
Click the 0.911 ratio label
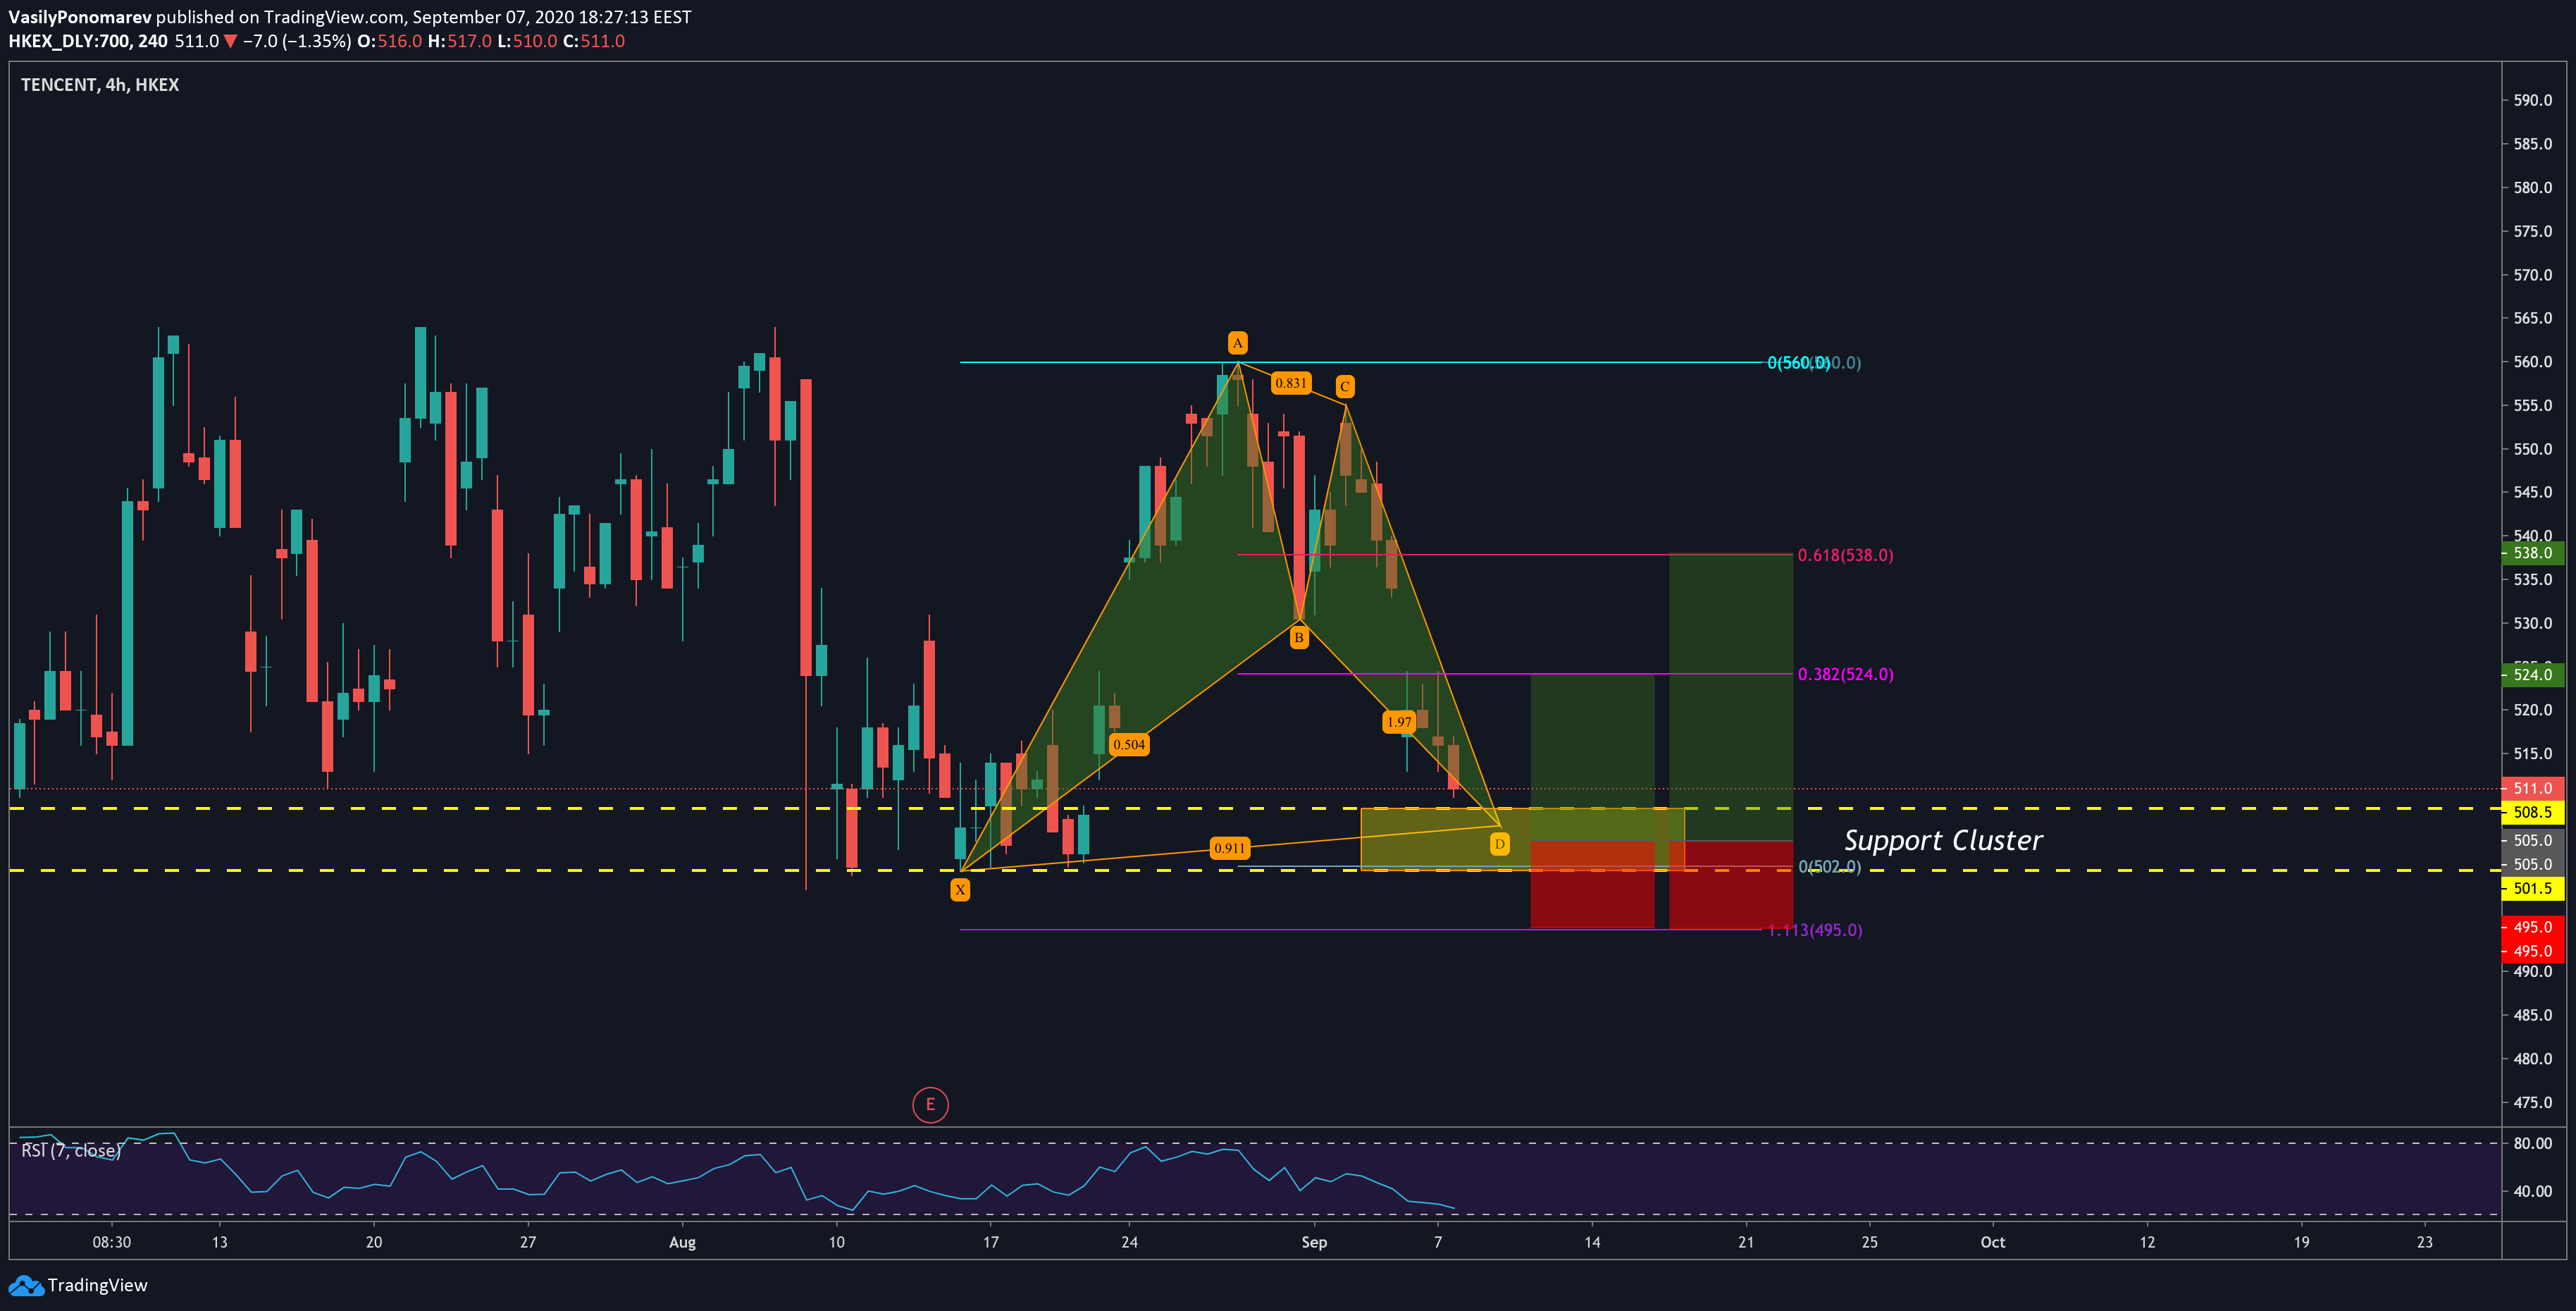pyautogui.click(x=1229, y=848)
